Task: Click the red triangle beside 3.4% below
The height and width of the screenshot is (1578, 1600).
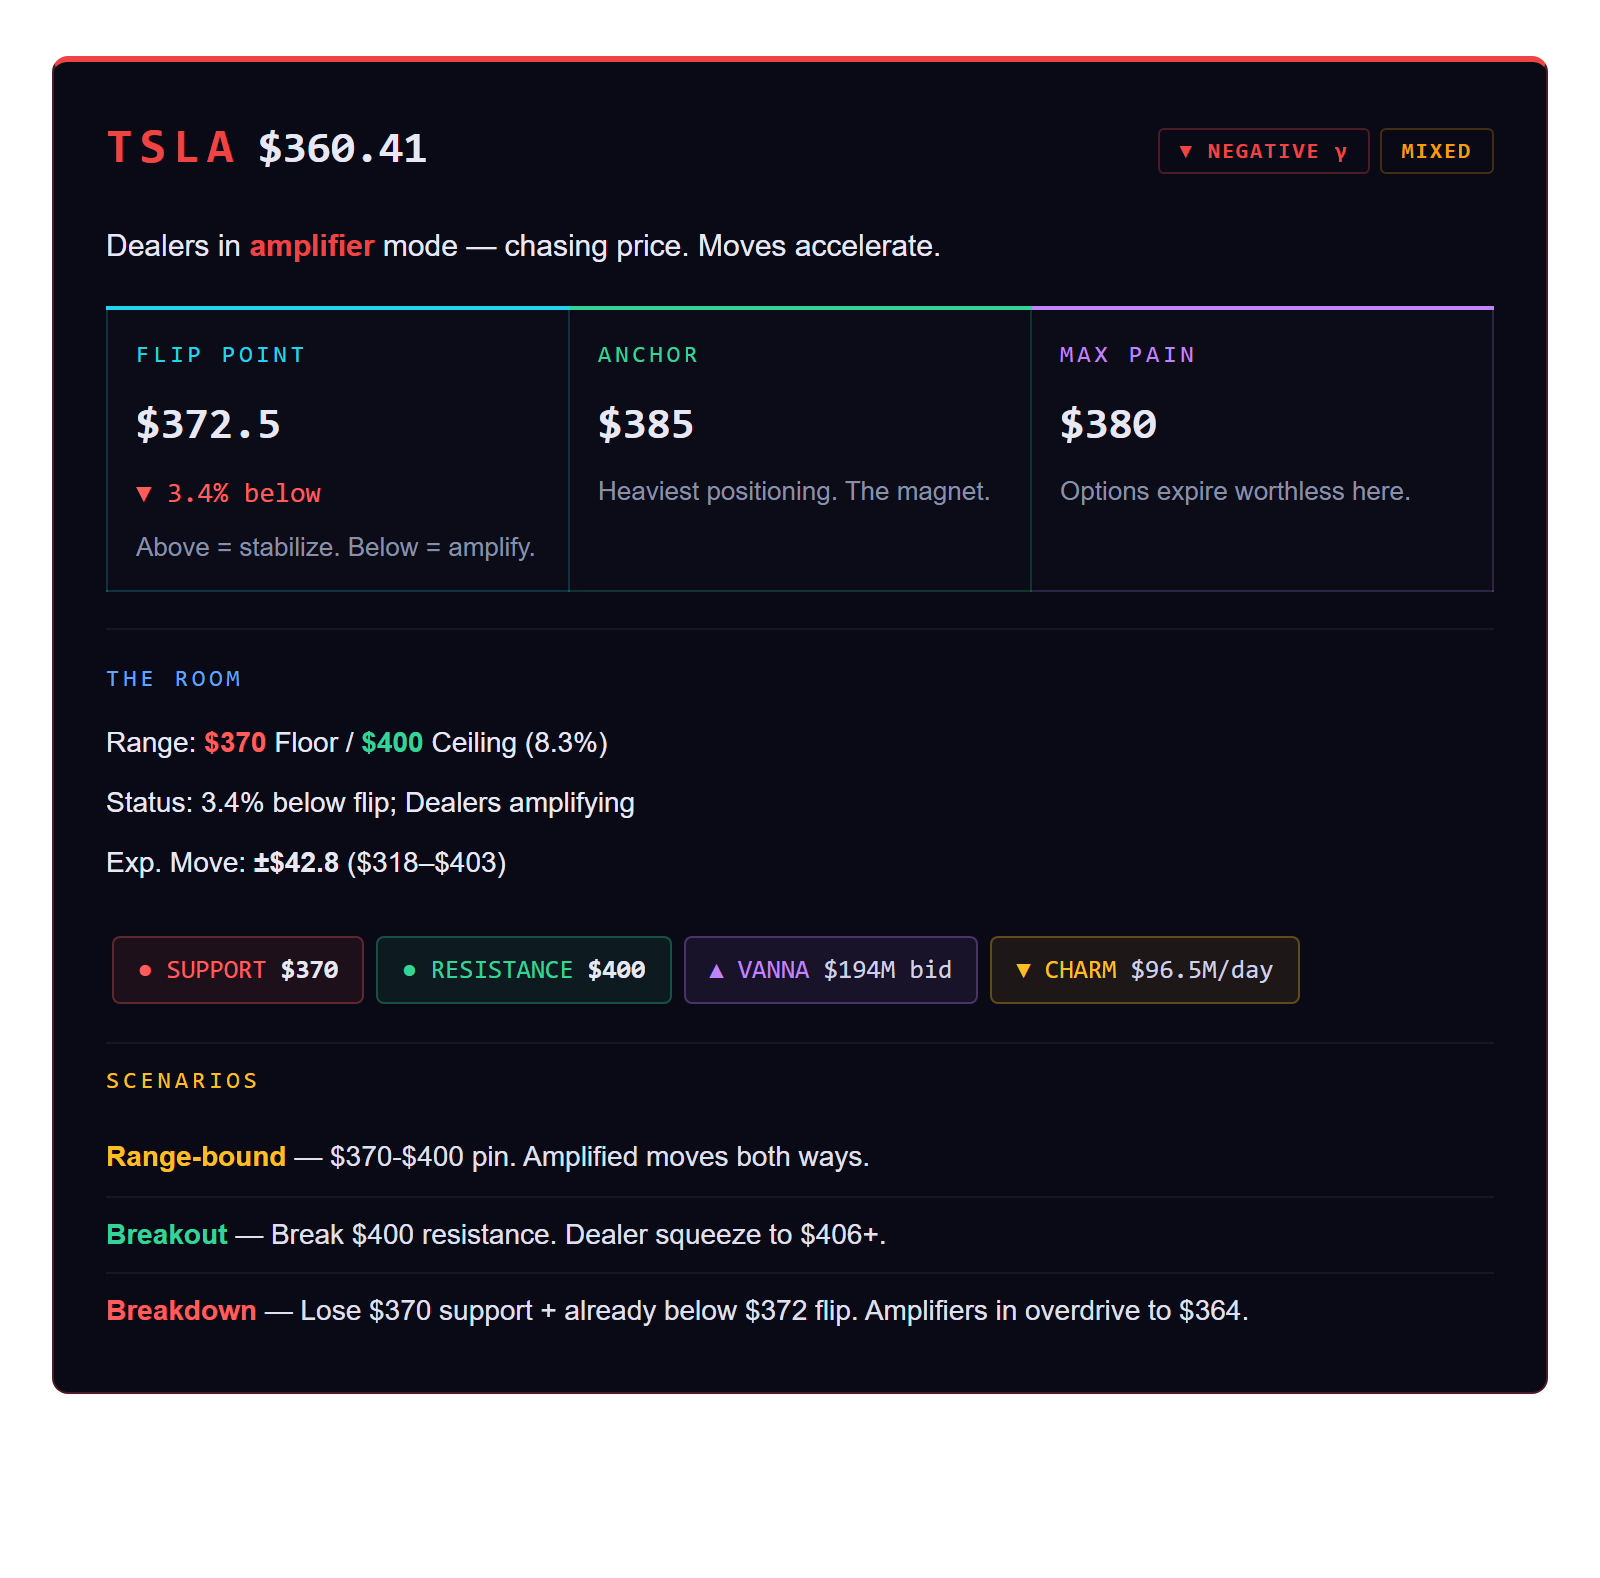Action: pyautogui.click(x=144, y=493)
